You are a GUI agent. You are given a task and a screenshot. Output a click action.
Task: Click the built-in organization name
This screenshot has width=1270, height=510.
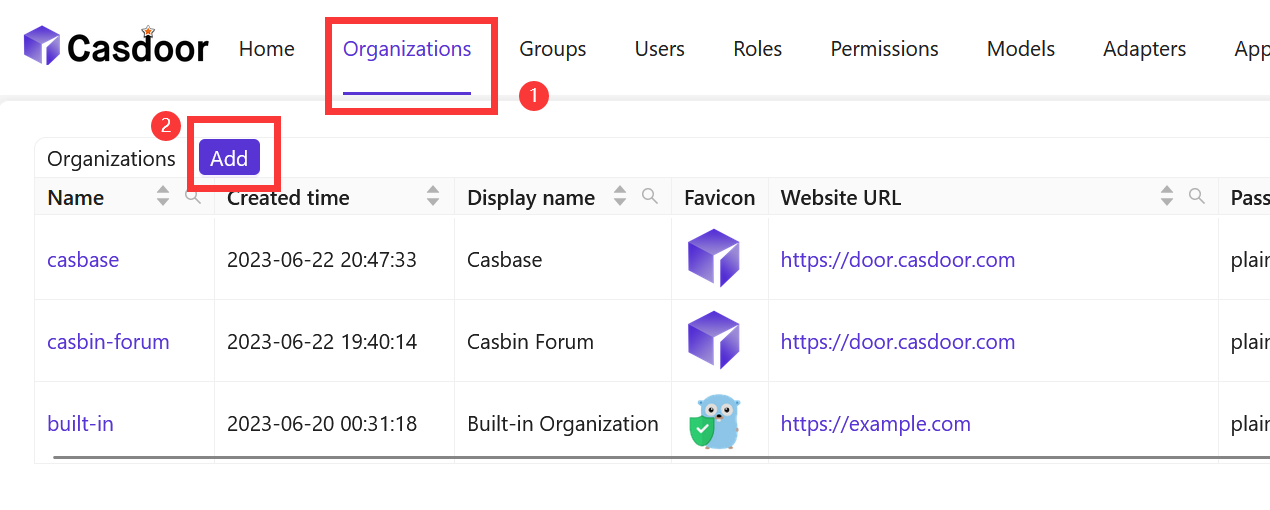[80, 424]
